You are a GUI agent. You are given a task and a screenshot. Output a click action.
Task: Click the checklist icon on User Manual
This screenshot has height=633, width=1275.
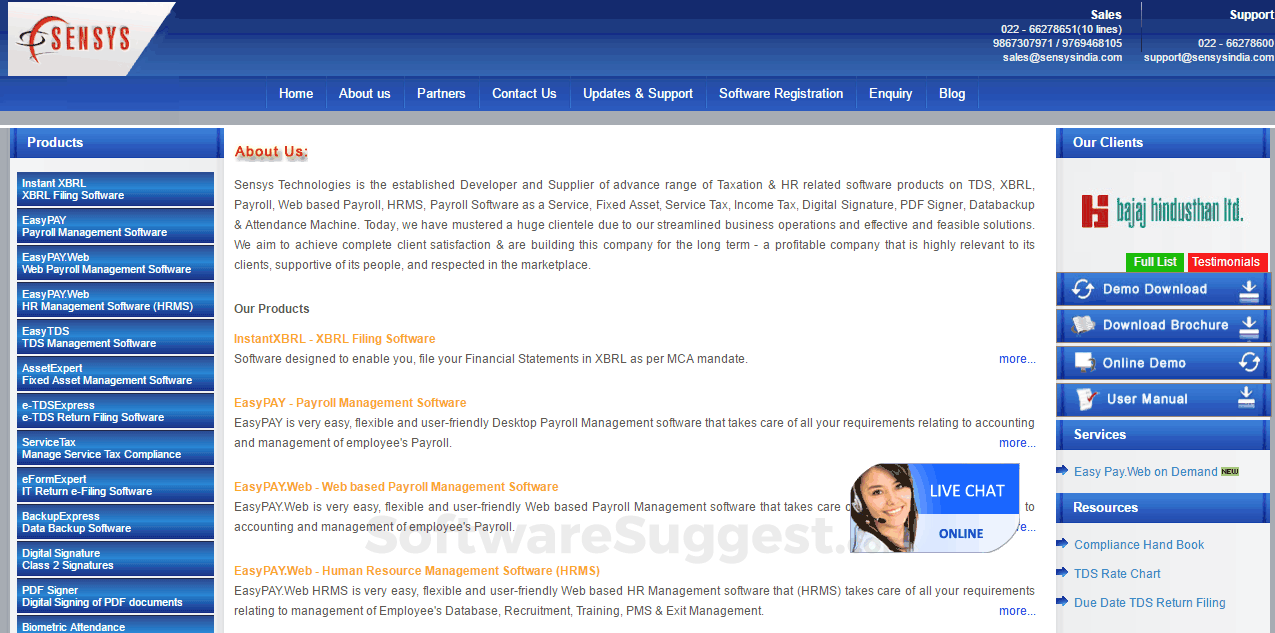(x=1086, y=399)
